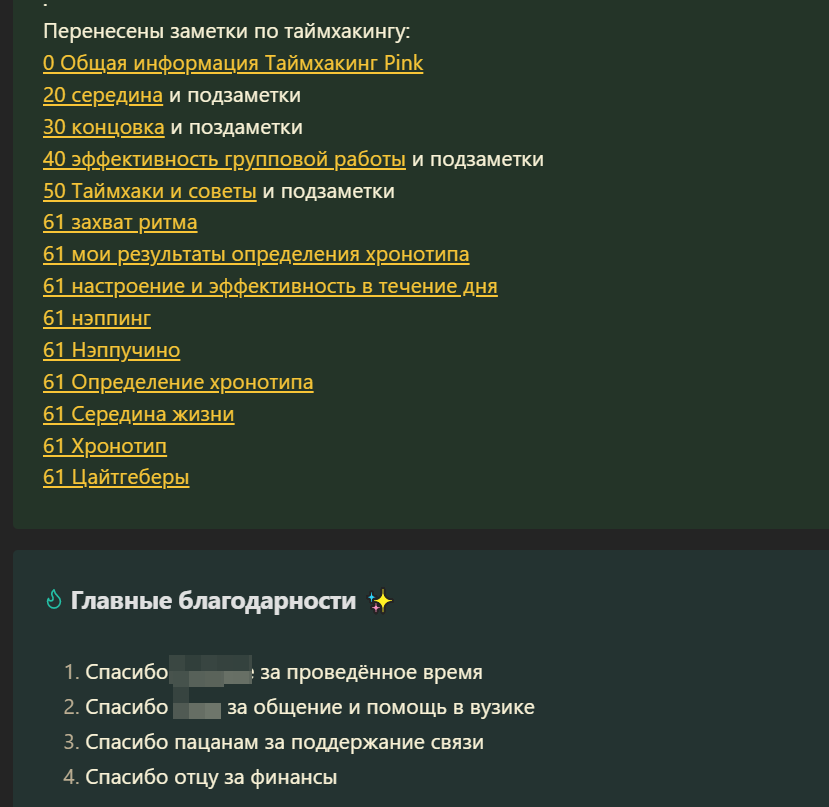Open 61 настроение и эффективность в течение дня

[270, 286]
